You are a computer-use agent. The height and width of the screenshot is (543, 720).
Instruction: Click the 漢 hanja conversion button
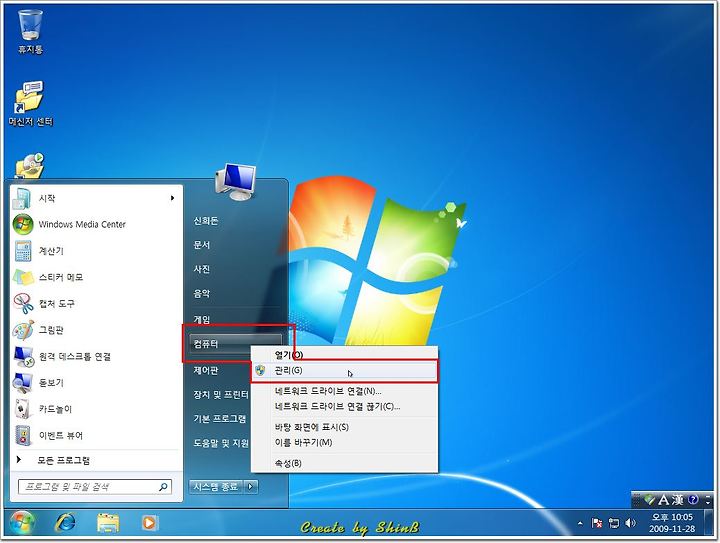click(677, 500)
